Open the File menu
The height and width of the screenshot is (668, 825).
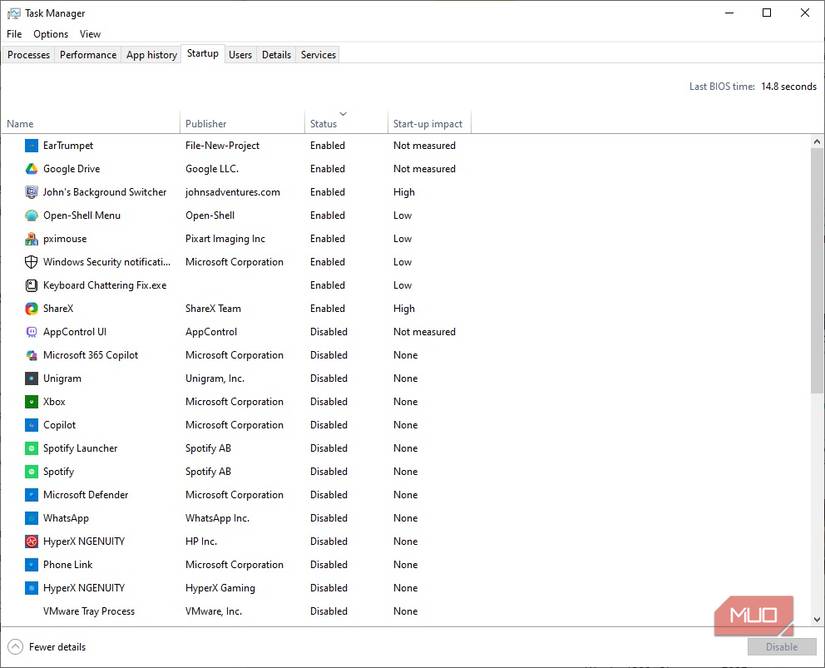(13, 33)
